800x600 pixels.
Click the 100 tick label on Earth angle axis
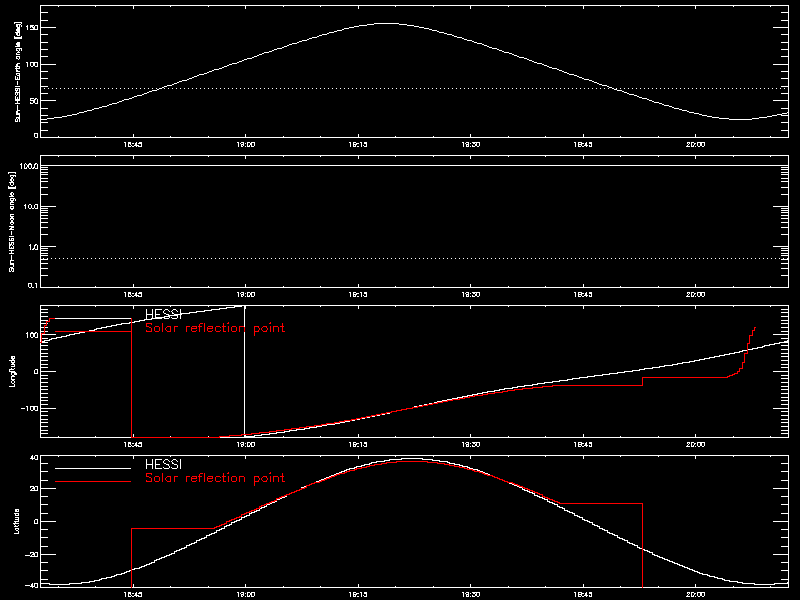tap(32, 64)
